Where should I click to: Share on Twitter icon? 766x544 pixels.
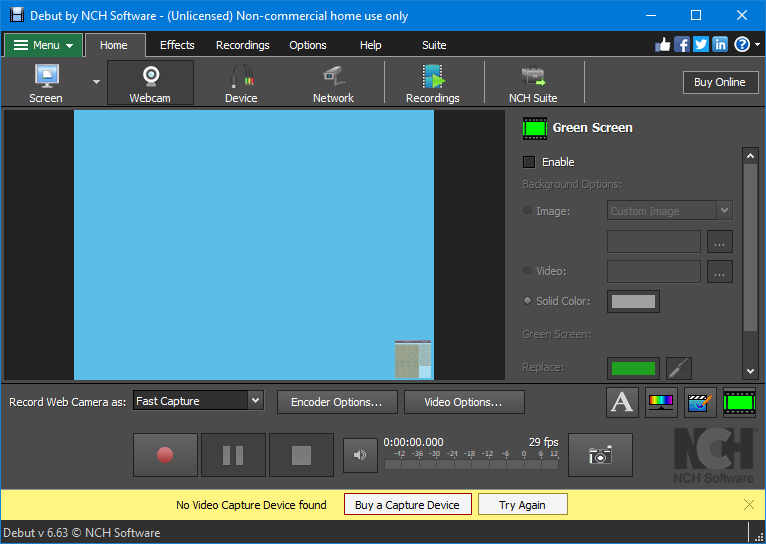[x=701, y=45]
